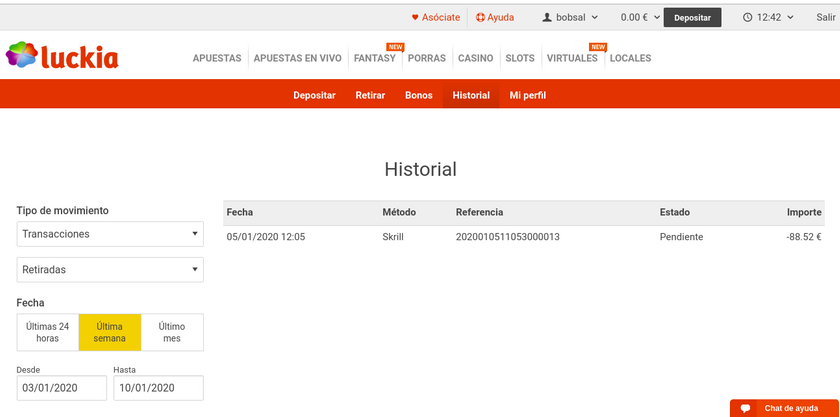Click the user icon beside bobsal

[x=547, y=17]
